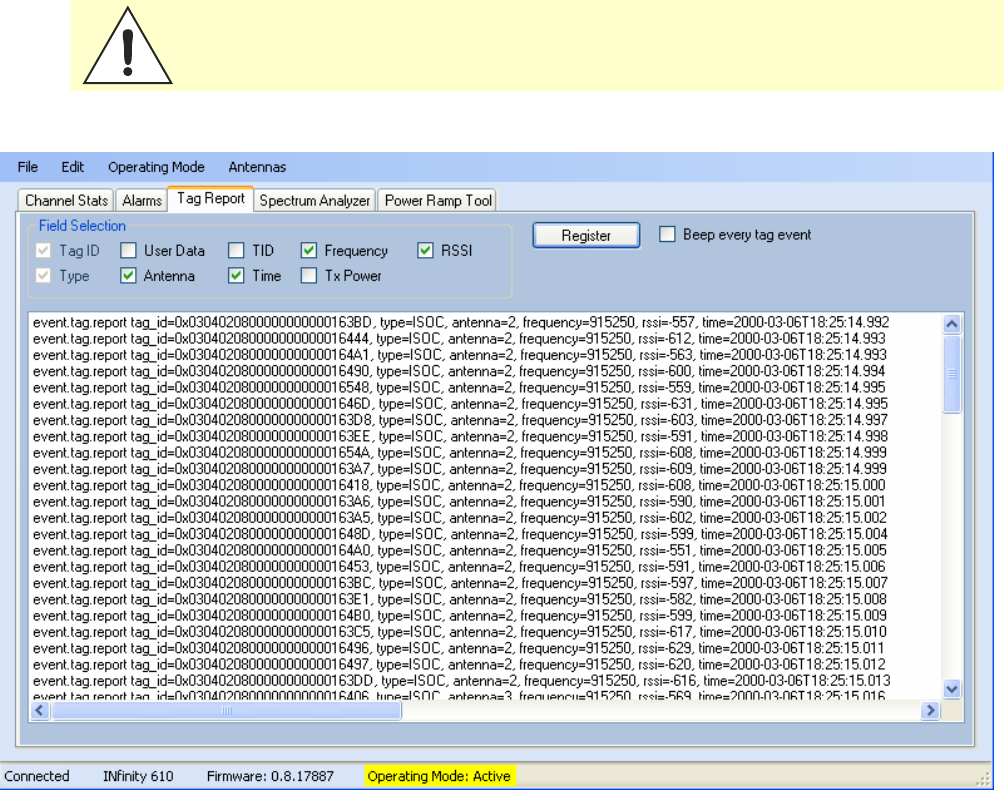Select the tag report row ending 163BD
The width and height of the screenshot is (1004, 790).
[x=461, y=322]
